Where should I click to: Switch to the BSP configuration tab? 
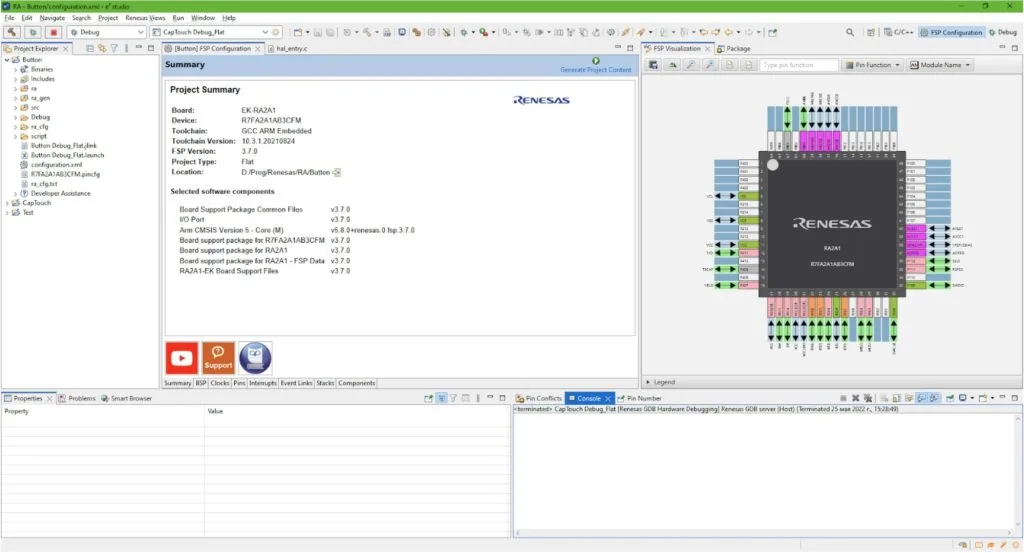pyautogui.click(x=200, y=383)
